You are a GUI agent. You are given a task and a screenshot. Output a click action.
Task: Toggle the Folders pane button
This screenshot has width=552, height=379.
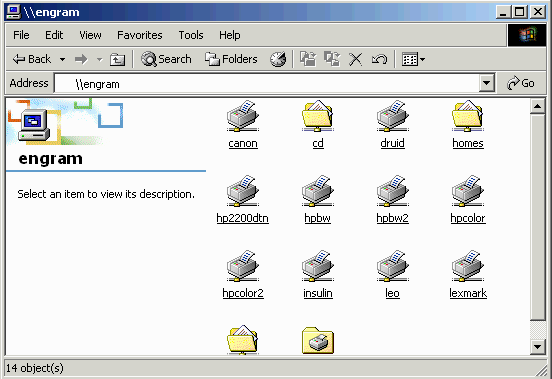tap(231, 59)
